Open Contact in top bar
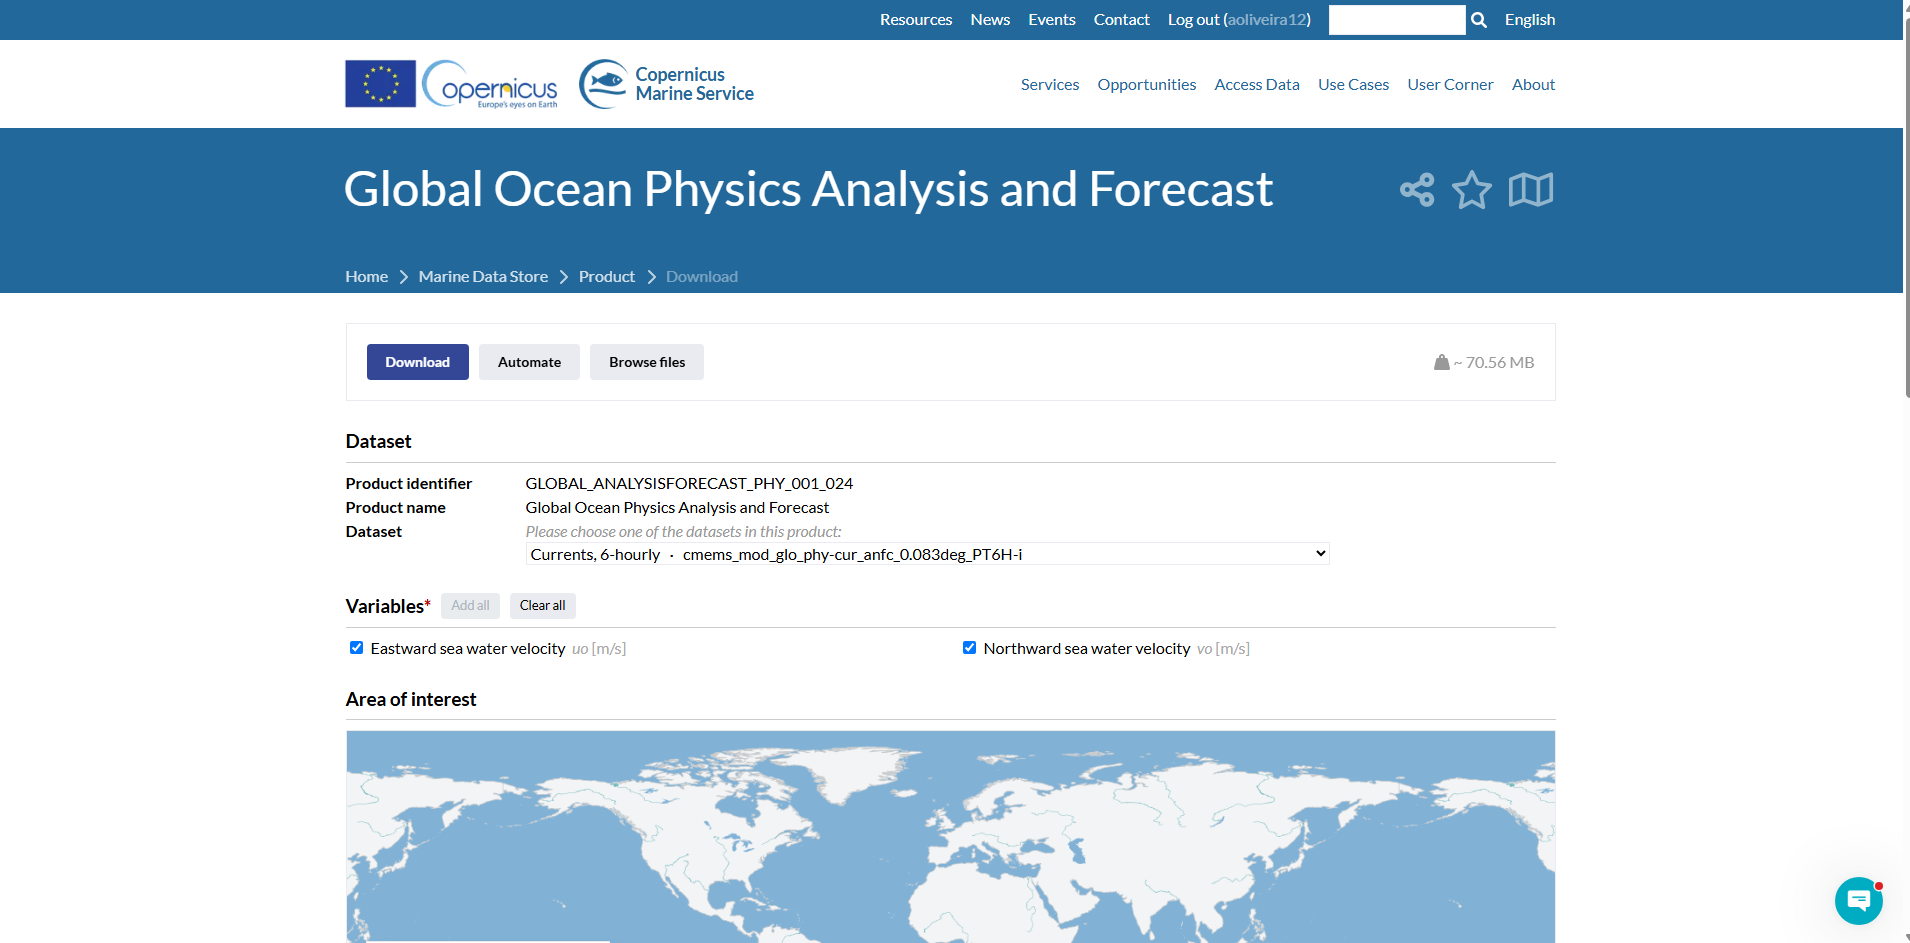The width and height of the screenshot is (1910, 943). 1122,20
